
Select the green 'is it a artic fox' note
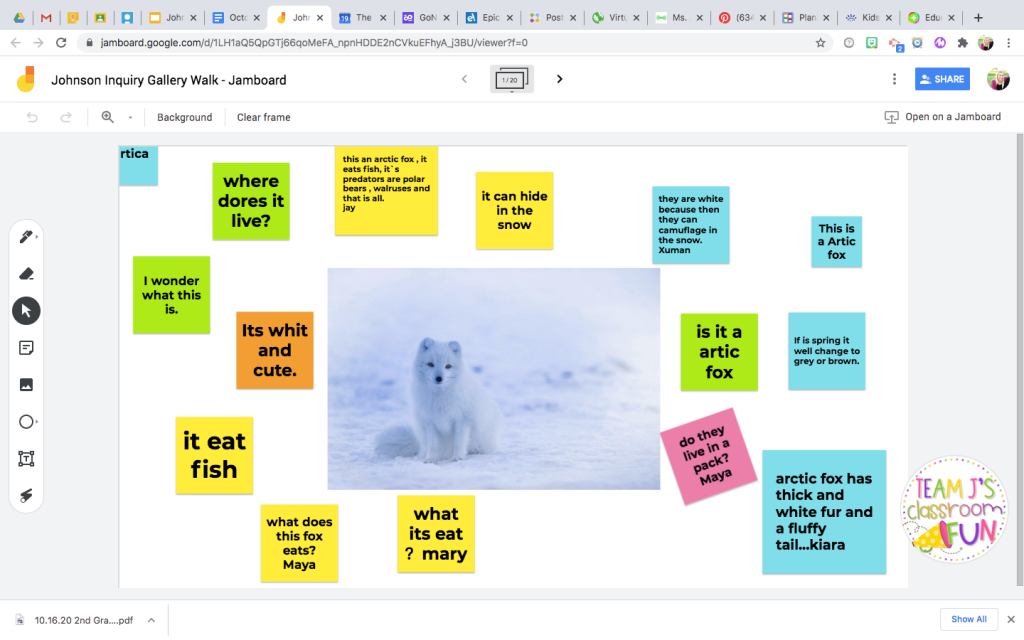719,352
